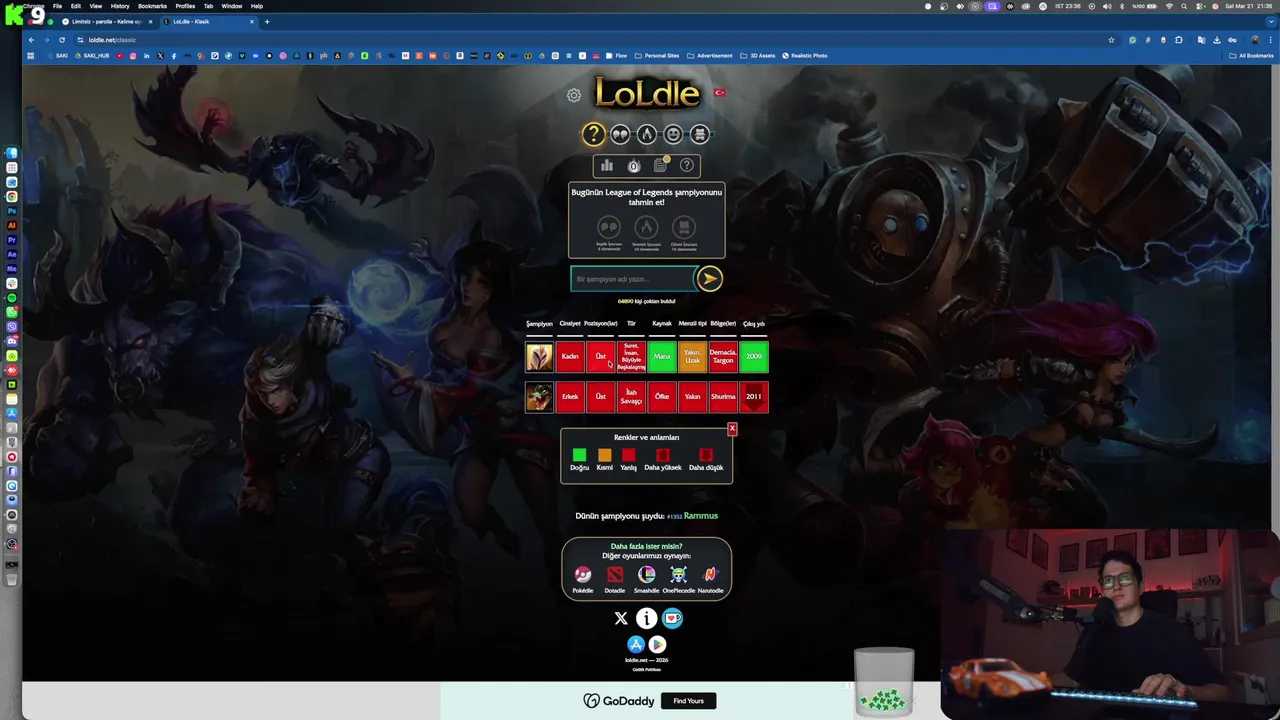Viewport: 1280px width, 720px height.
Task: Open the LoLdle settings gear
Action: tap(574, 95)
